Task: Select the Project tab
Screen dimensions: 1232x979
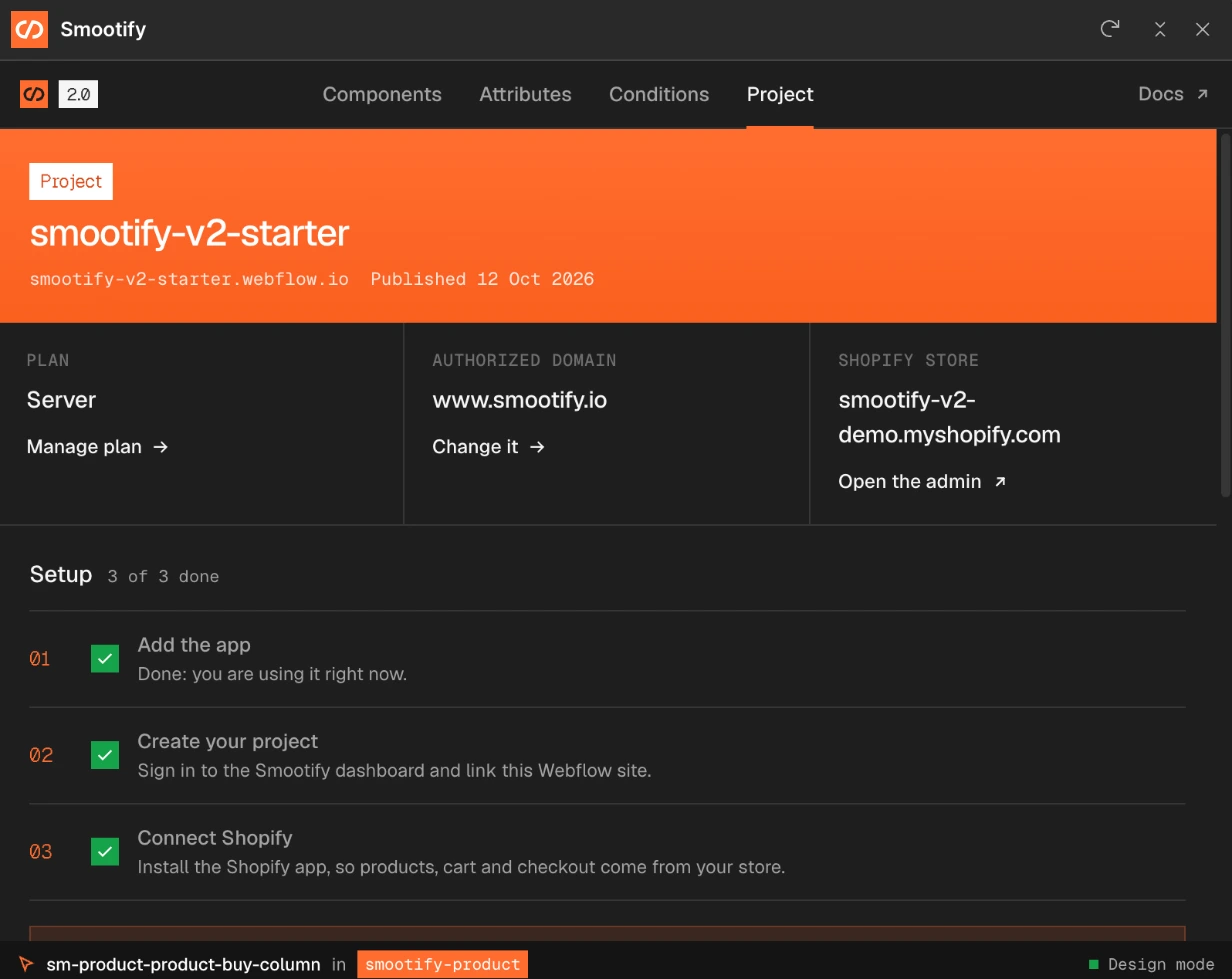Action: [780, 94]
